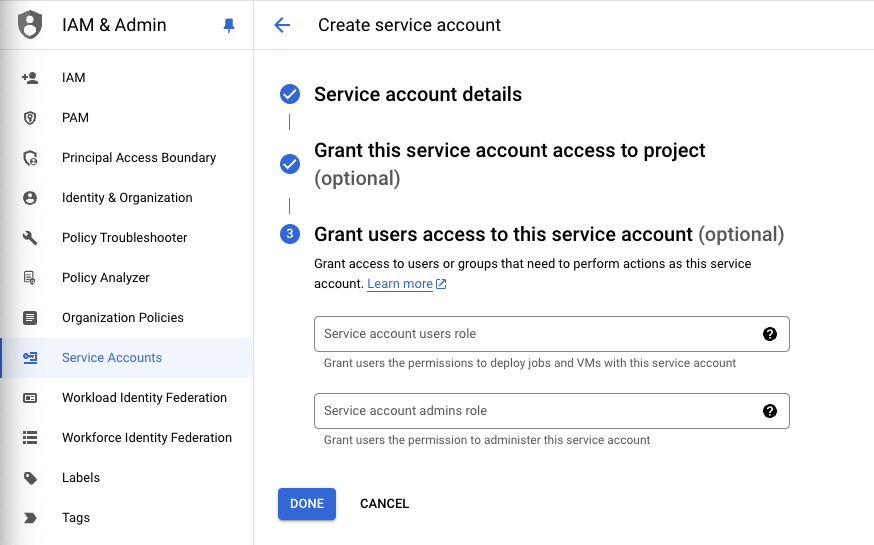Open PAM in the sidebar
Image resolution: width=874 pixels, height=545 pixels.
(127, 118)
